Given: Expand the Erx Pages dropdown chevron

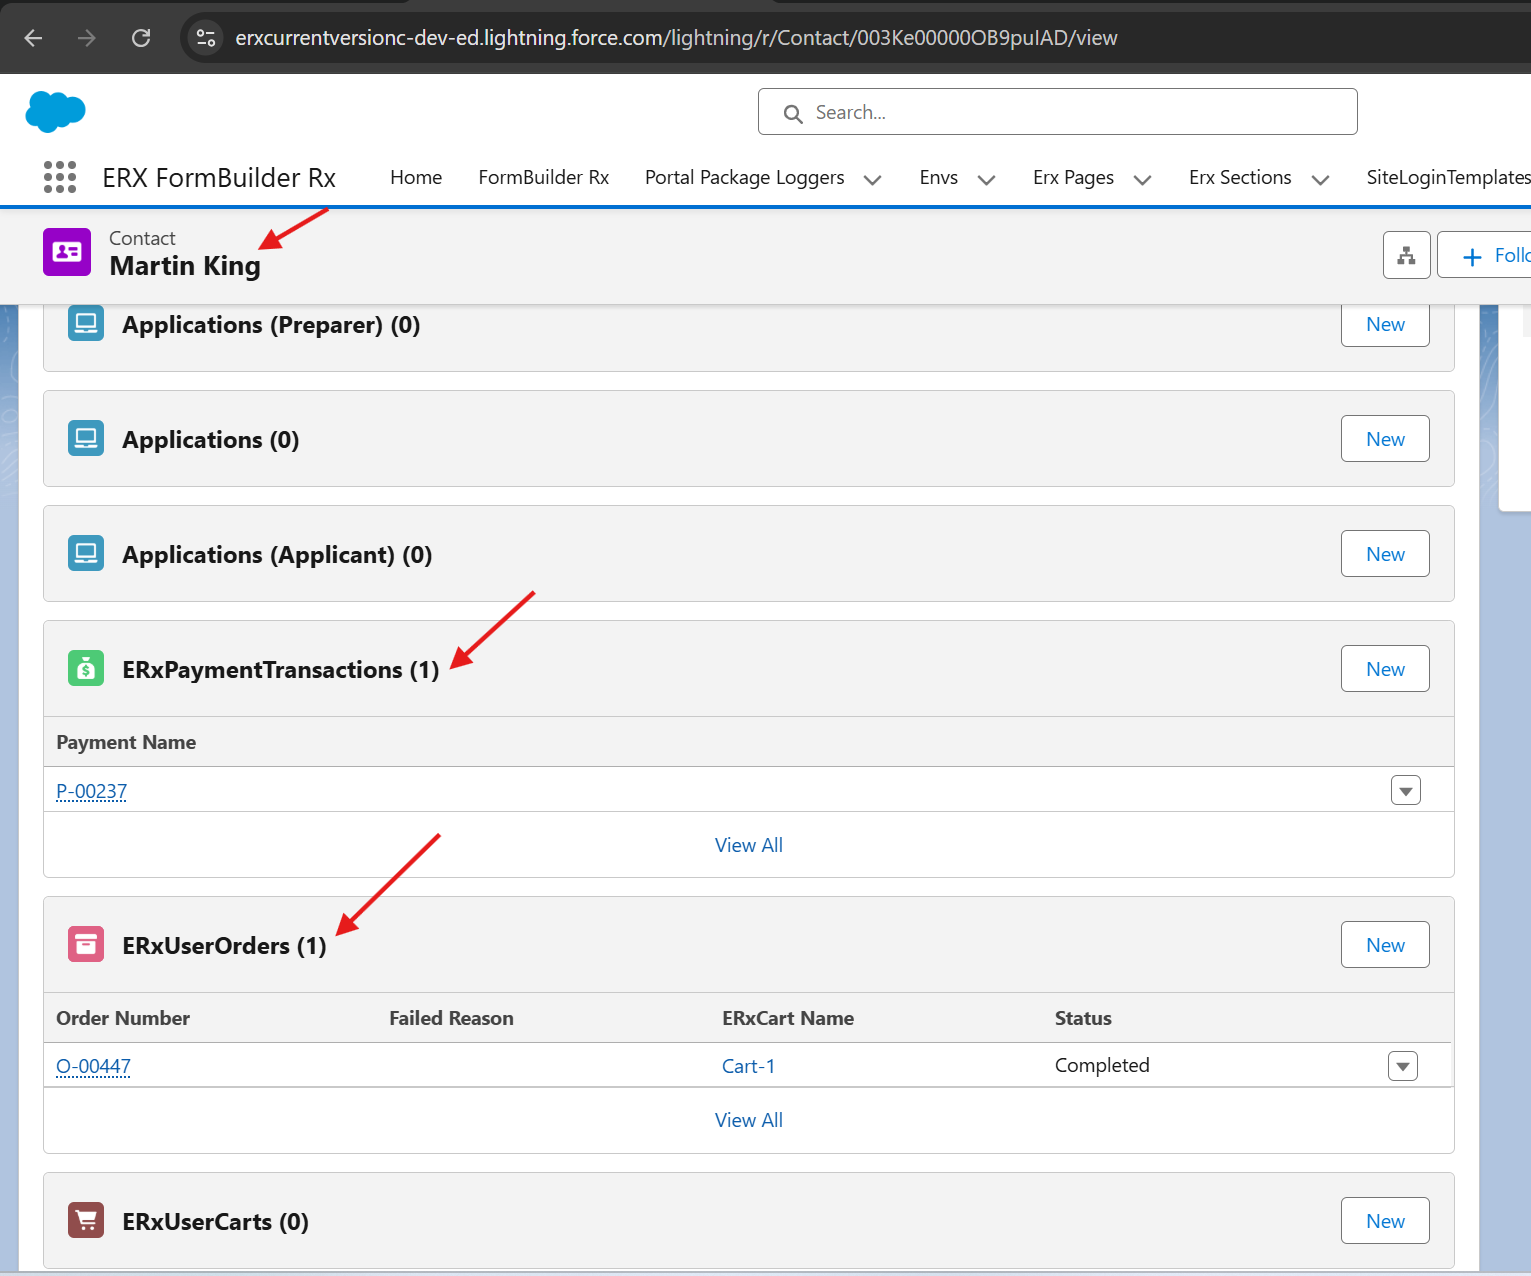Looking at the screenshot, I should pos(1142,179).
